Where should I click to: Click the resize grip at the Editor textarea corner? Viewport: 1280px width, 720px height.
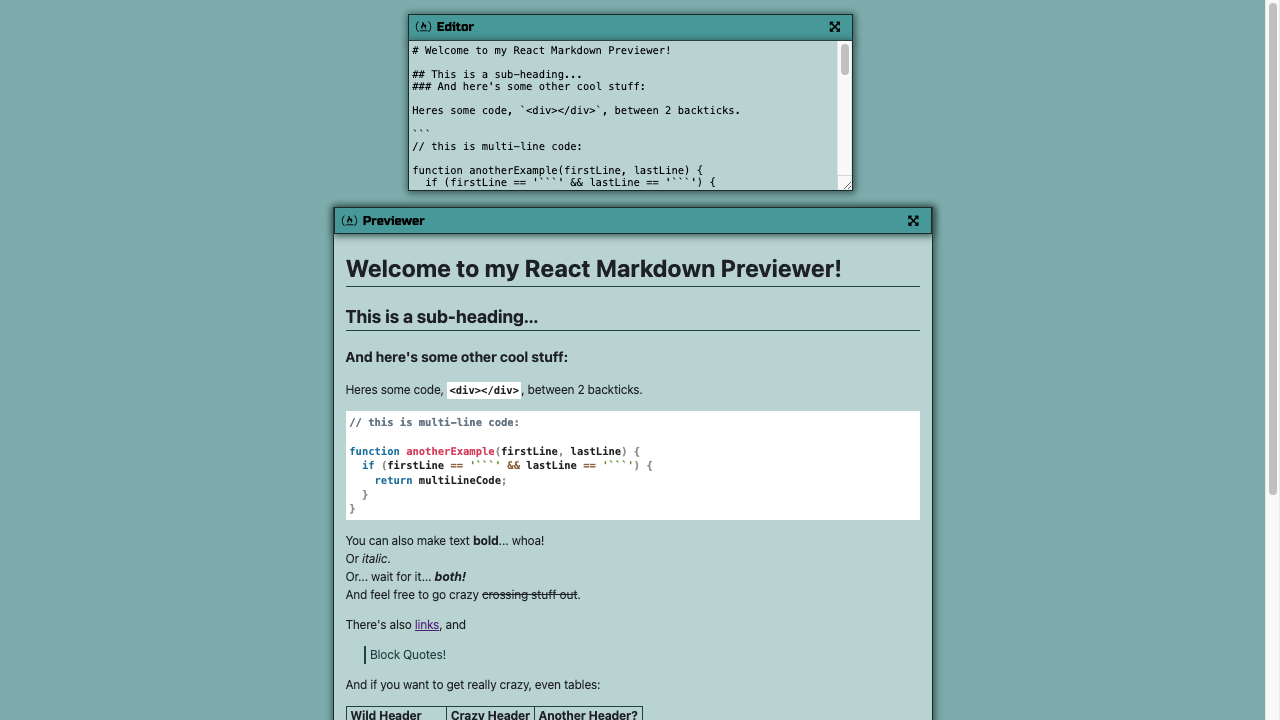point(846,184)
